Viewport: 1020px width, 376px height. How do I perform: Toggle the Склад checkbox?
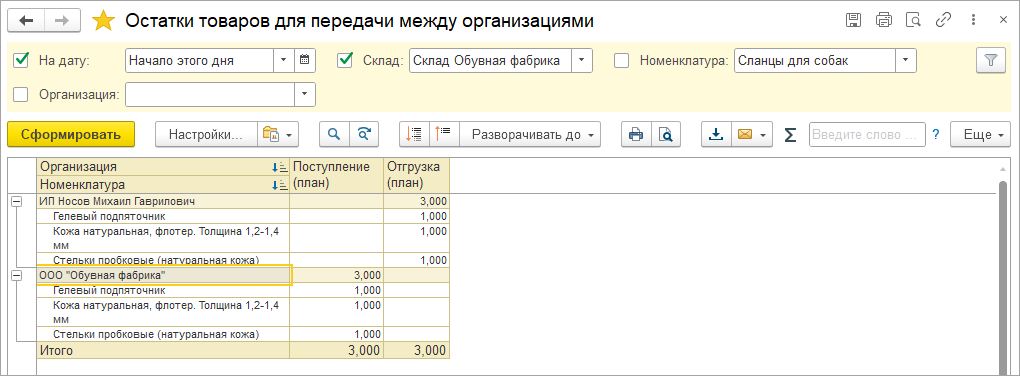point(345,60)
